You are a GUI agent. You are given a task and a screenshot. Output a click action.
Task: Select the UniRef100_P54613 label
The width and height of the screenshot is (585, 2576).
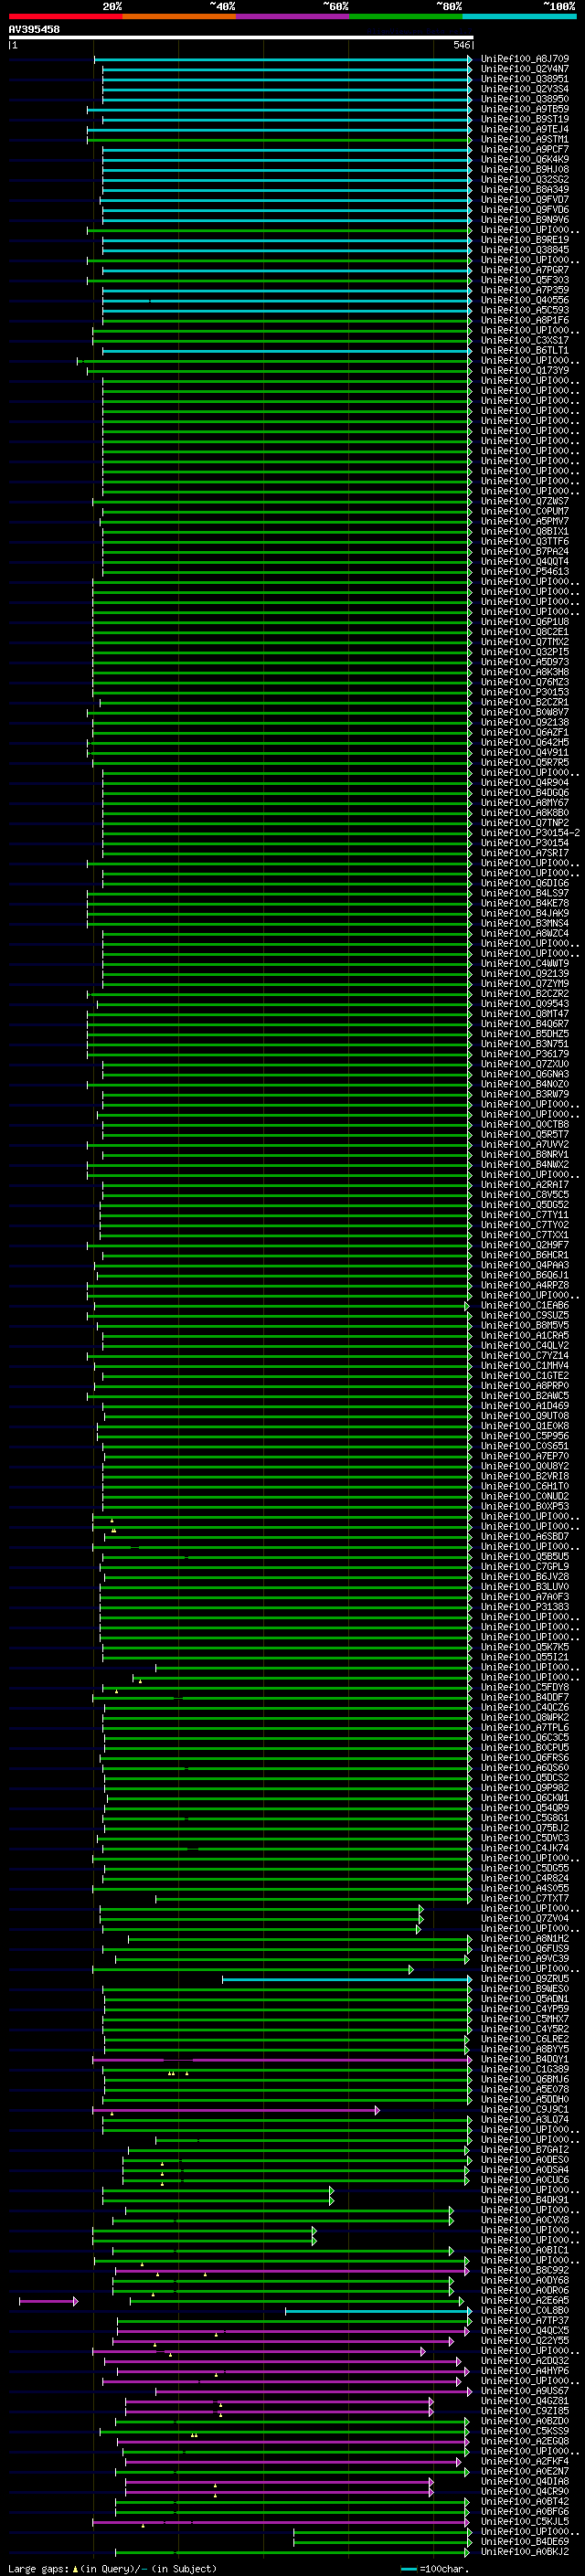[524, 571]
